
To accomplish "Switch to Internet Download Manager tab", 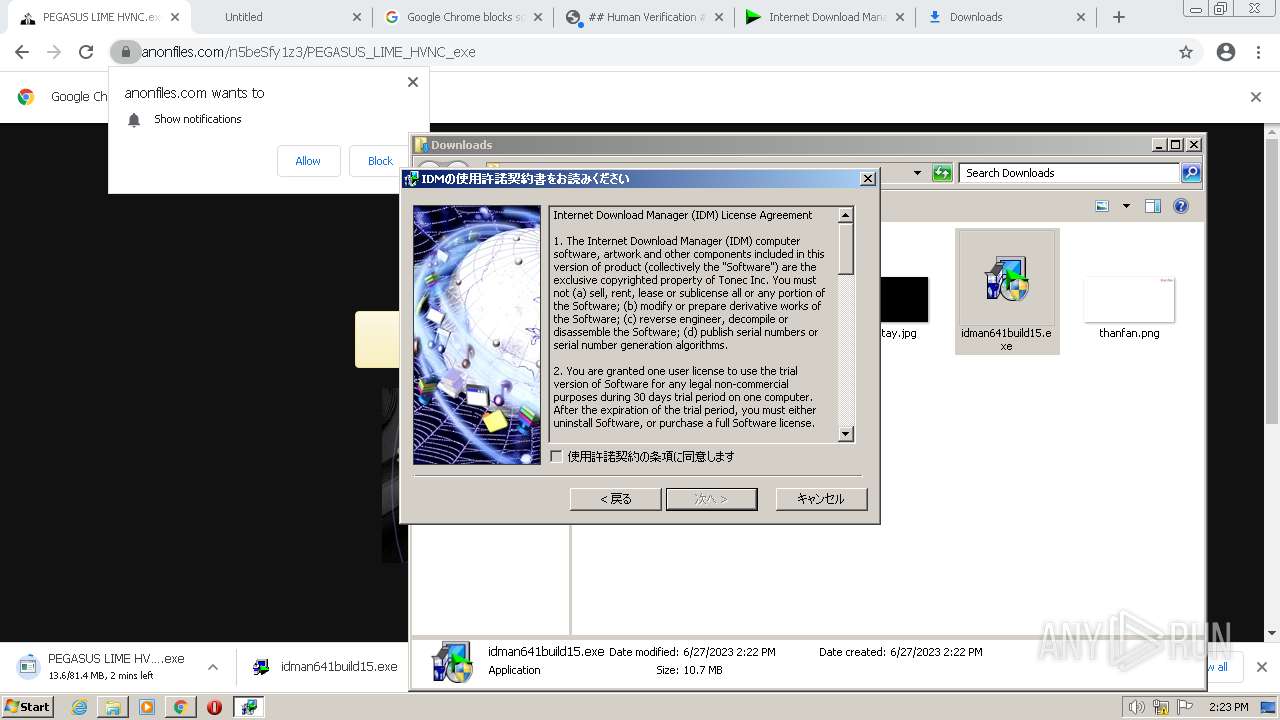I will click(x=825, y=17).
